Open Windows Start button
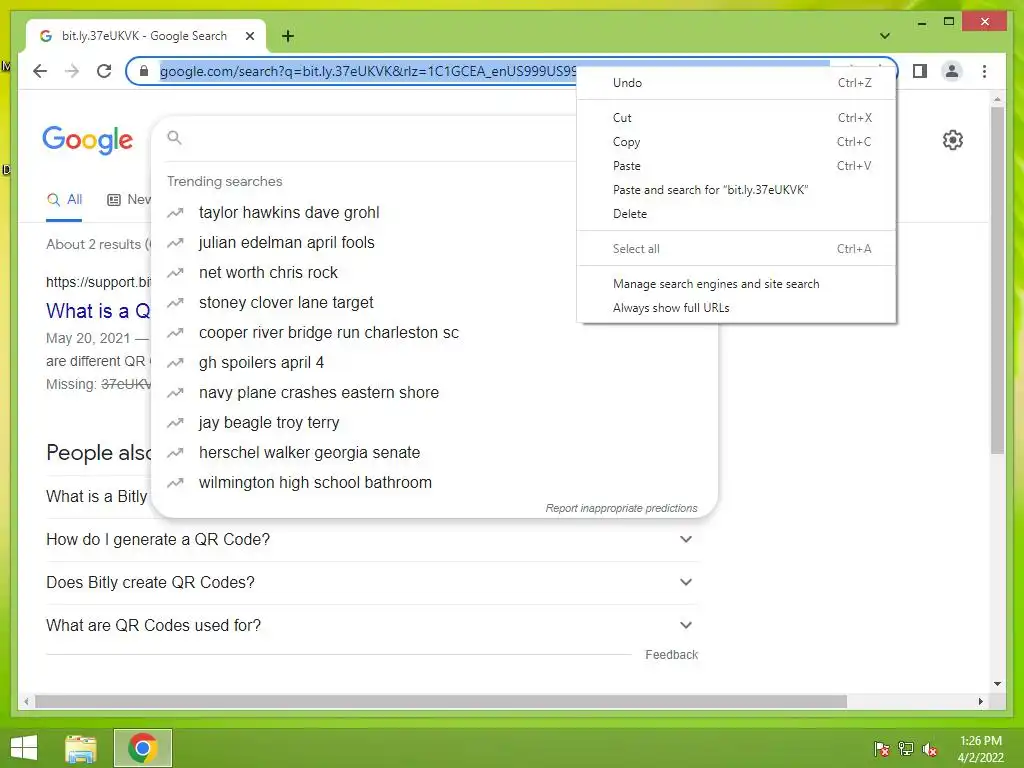 [x=24, y=748]
